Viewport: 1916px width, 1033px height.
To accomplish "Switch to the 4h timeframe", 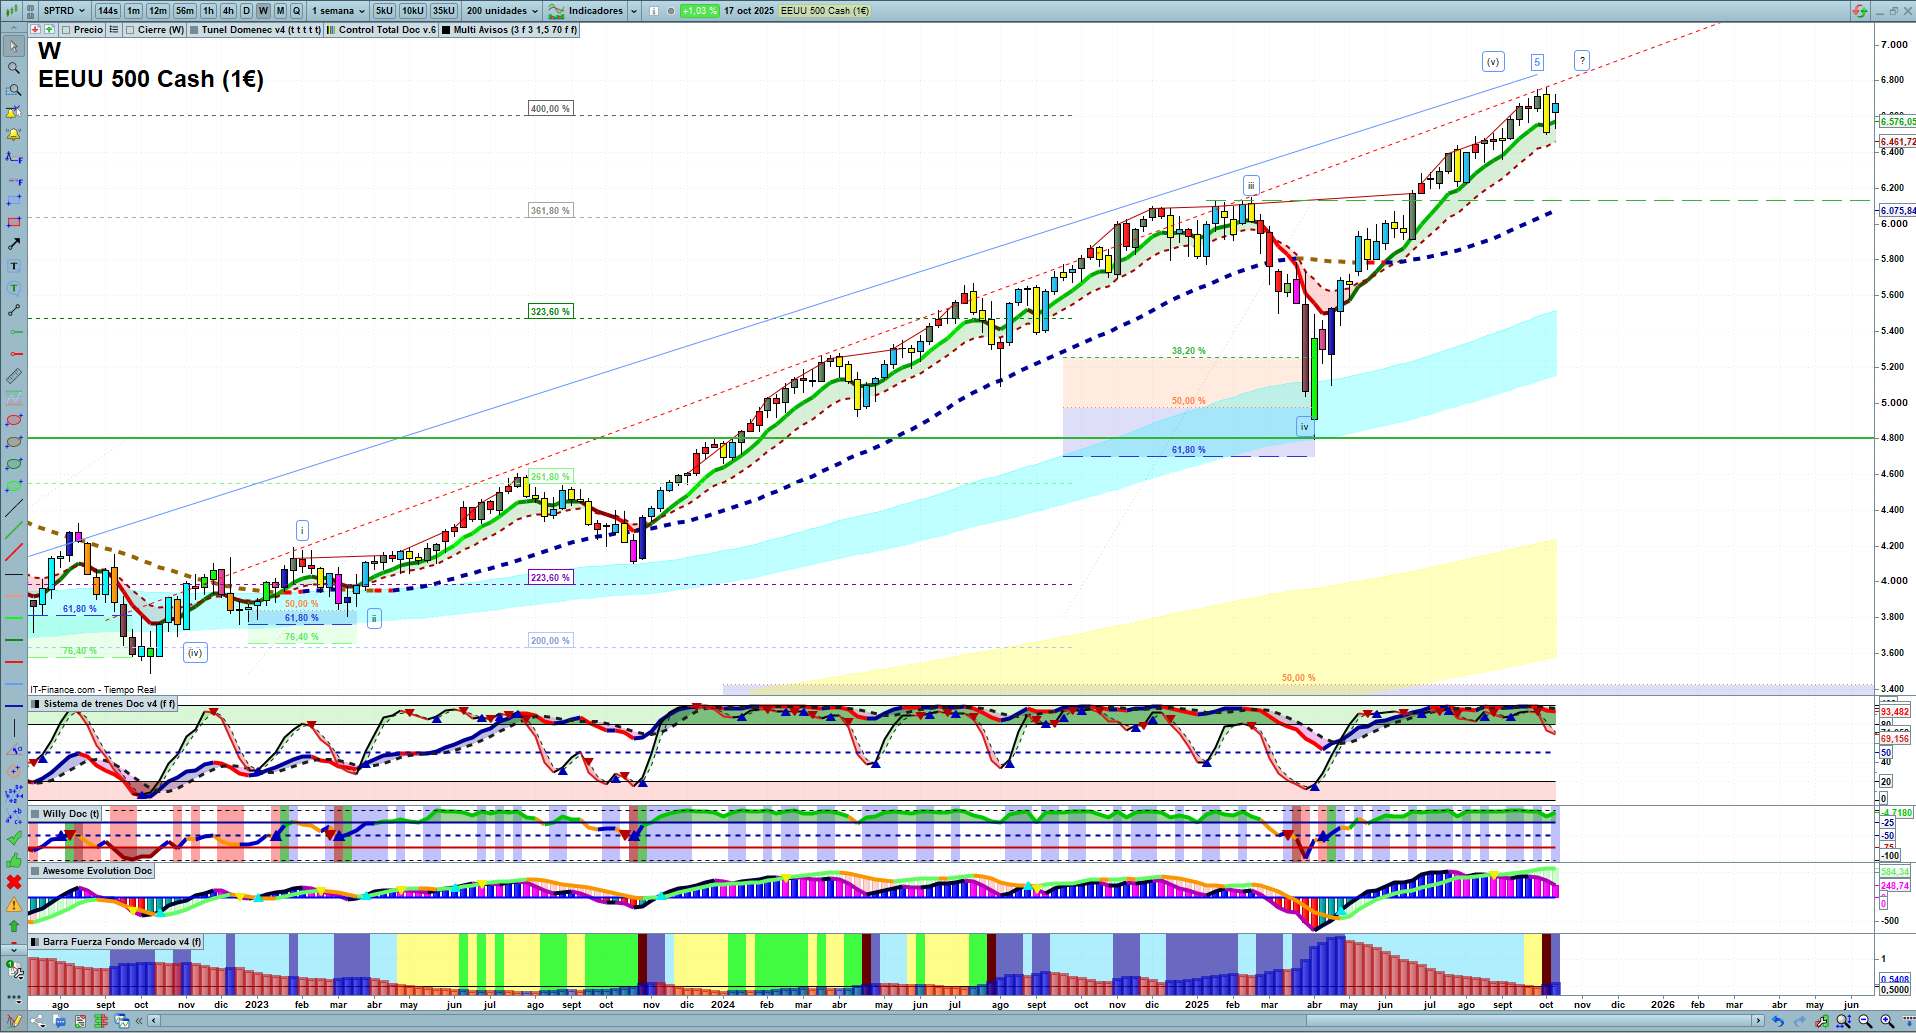I will click(x=228, y=11).
